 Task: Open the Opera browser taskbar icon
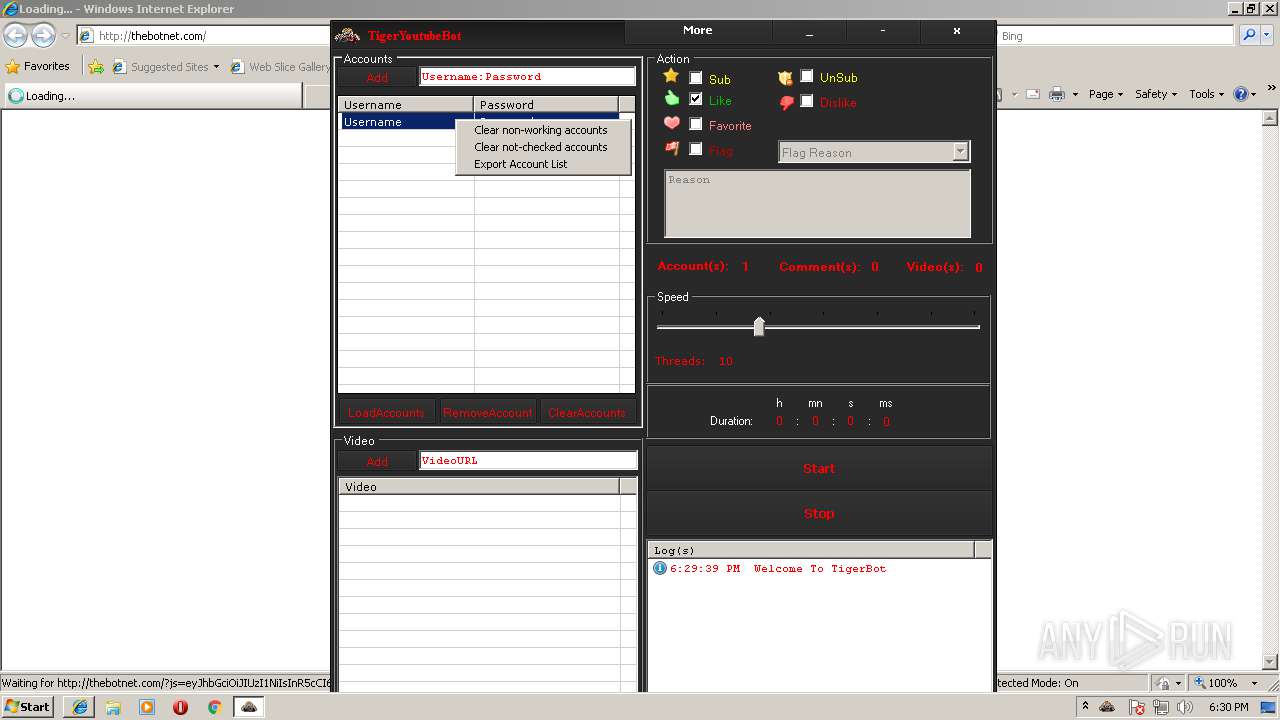pos(180,707)
